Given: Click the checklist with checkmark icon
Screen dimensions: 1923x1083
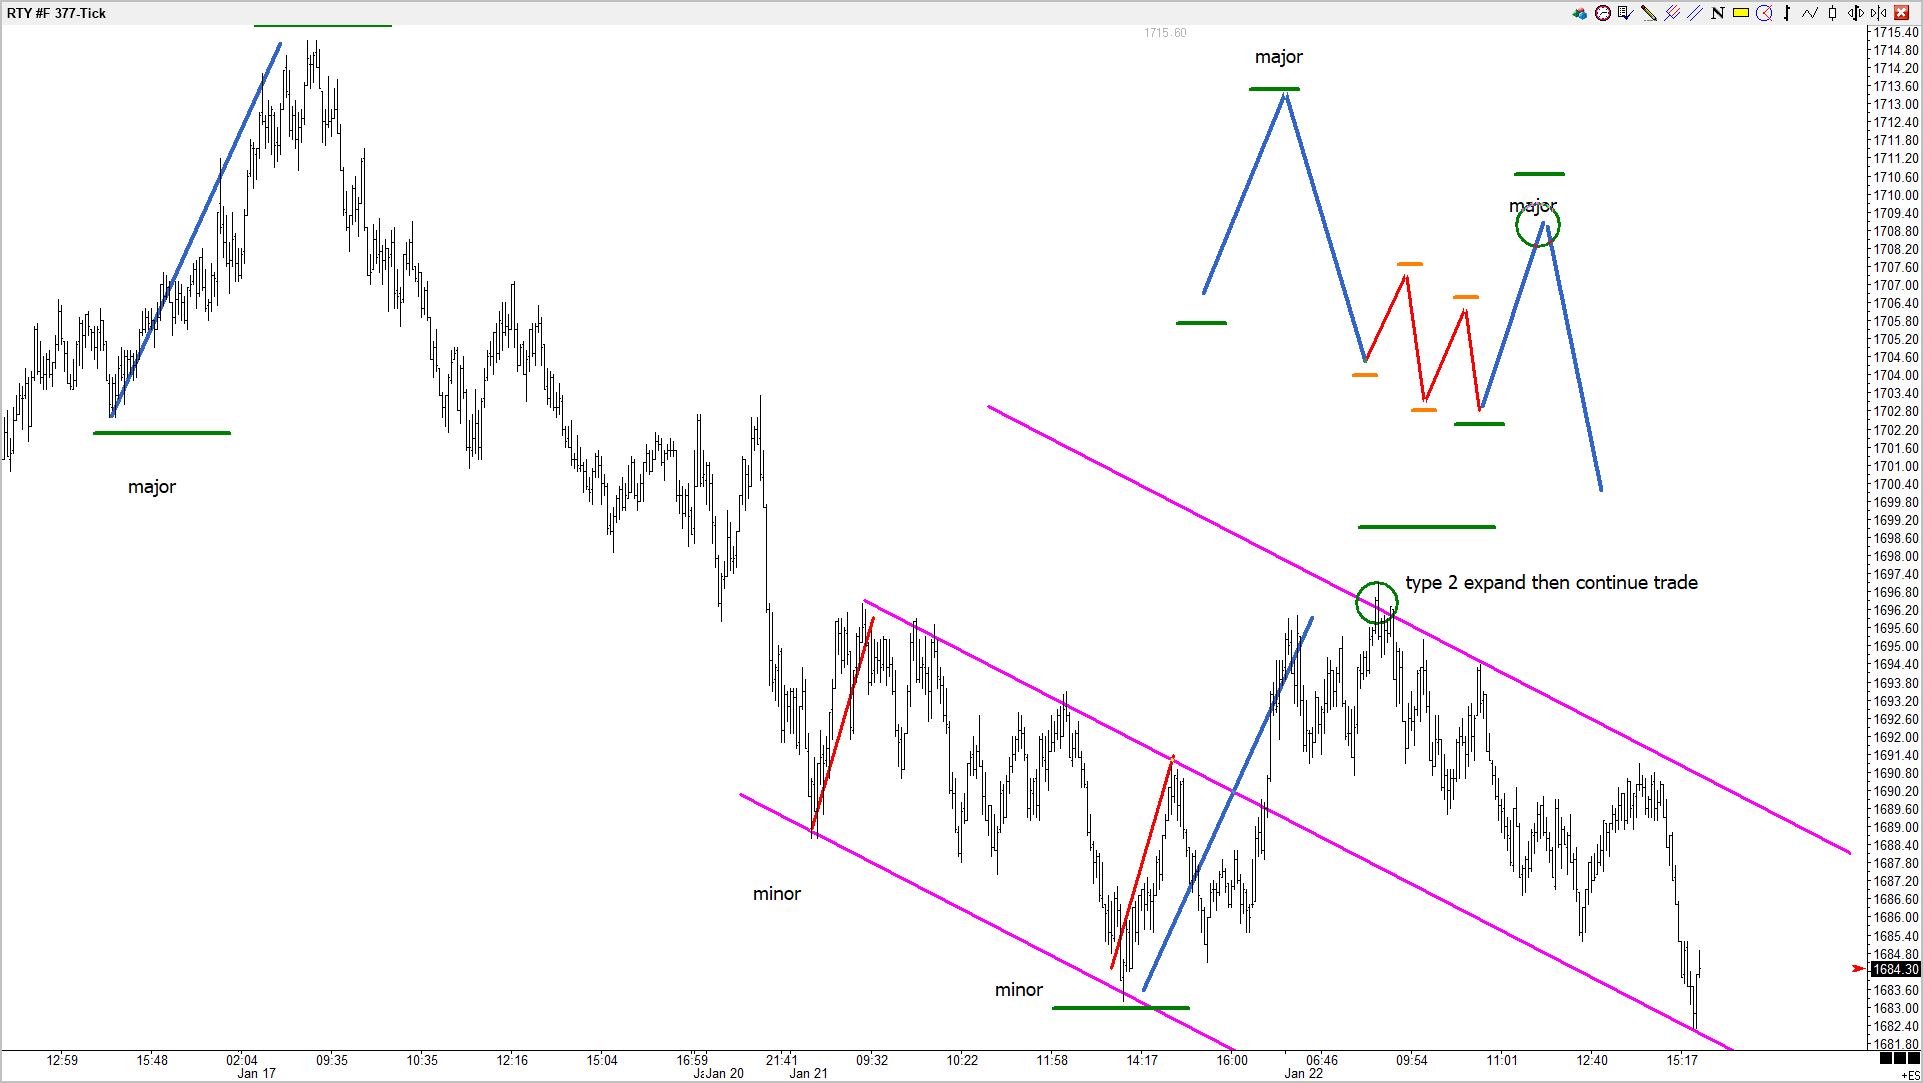Looking at the screenshot, I should 1625,13.
